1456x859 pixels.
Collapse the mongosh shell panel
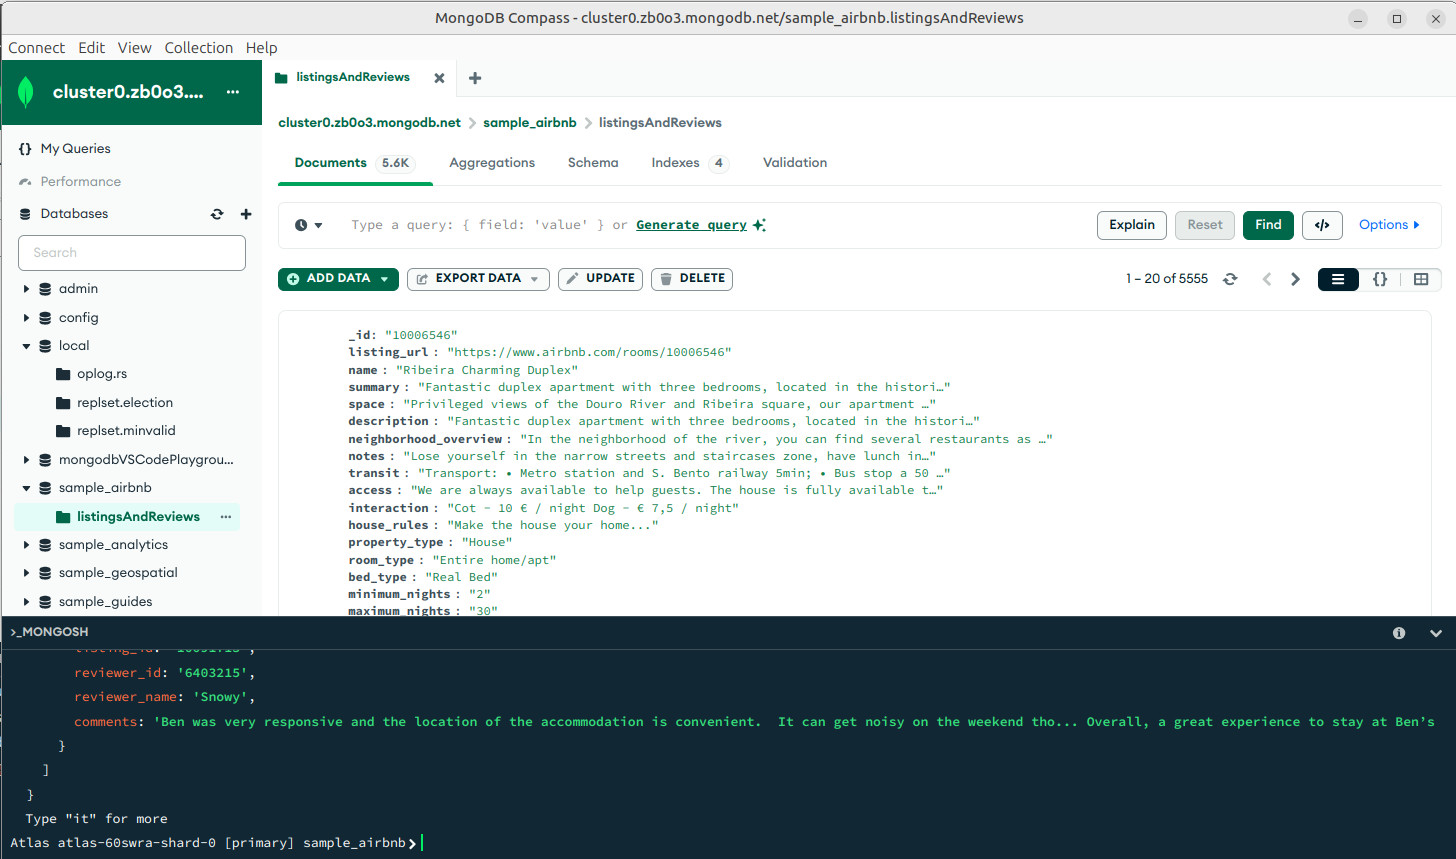(x=1436, y=633)
